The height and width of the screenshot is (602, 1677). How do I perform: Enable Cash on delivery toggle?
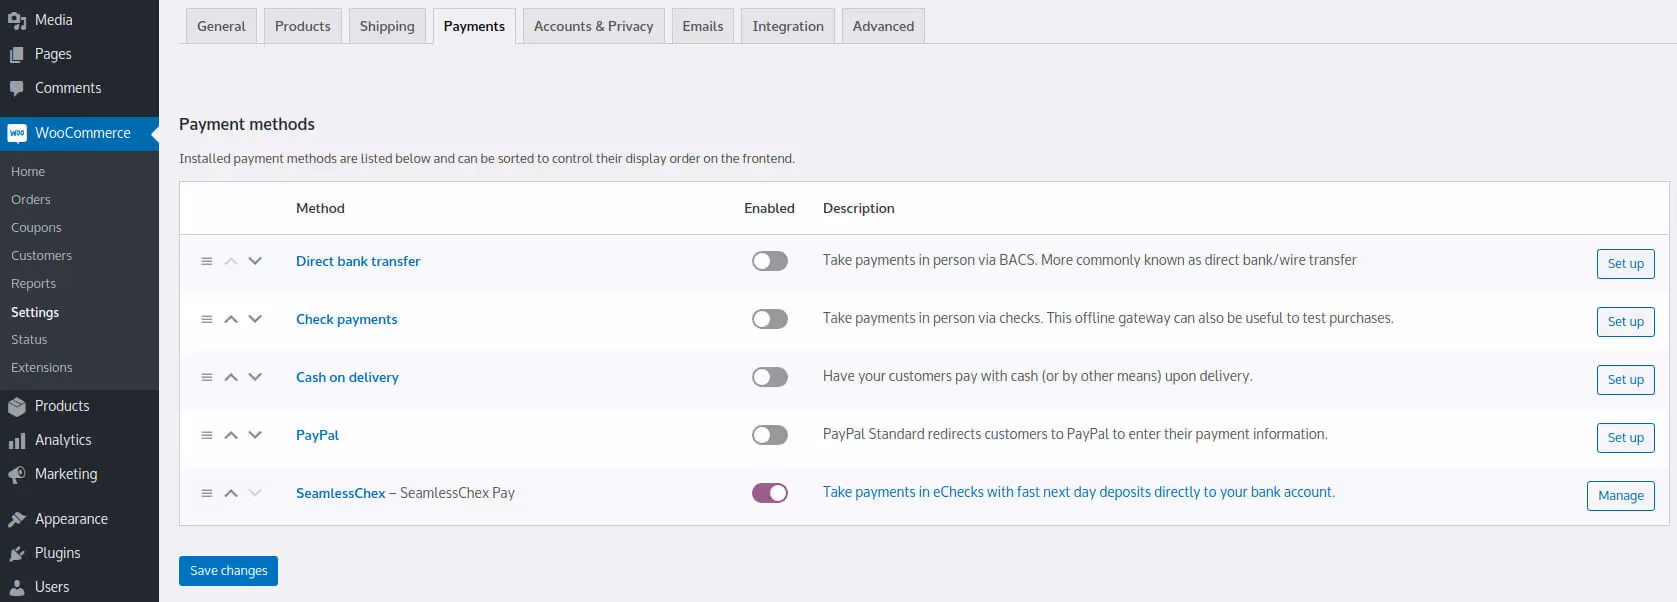770,377
